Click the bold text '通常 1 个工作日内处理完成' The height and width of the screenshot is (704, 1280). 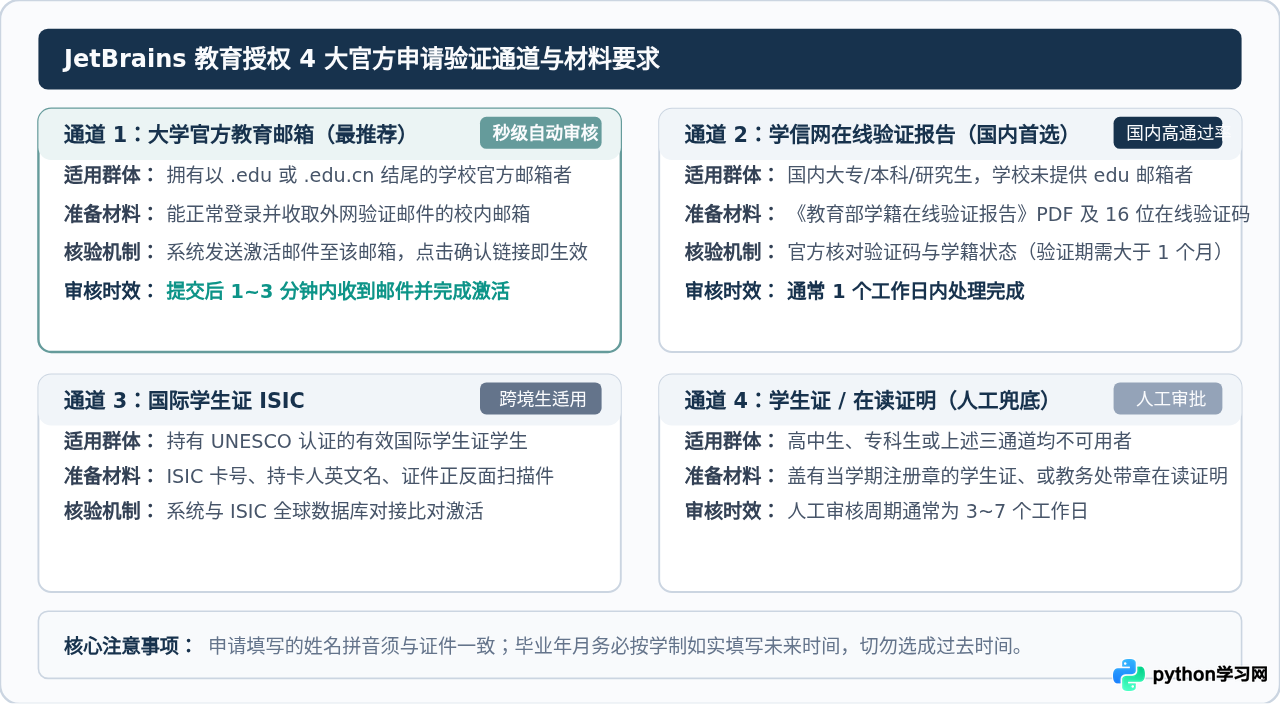pyautogui.click(x=906, y=291)
